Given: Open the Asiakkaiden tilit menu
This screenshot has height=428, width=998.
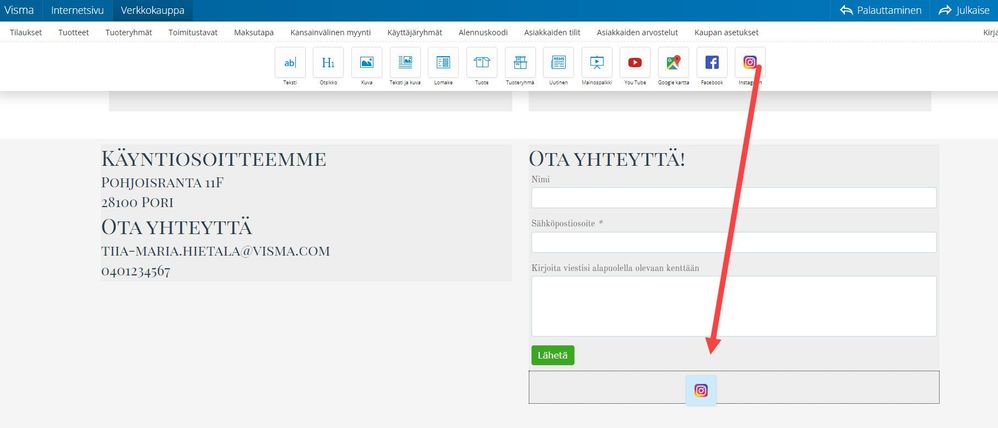Looking at the screenshot, I should click(552, 32).
